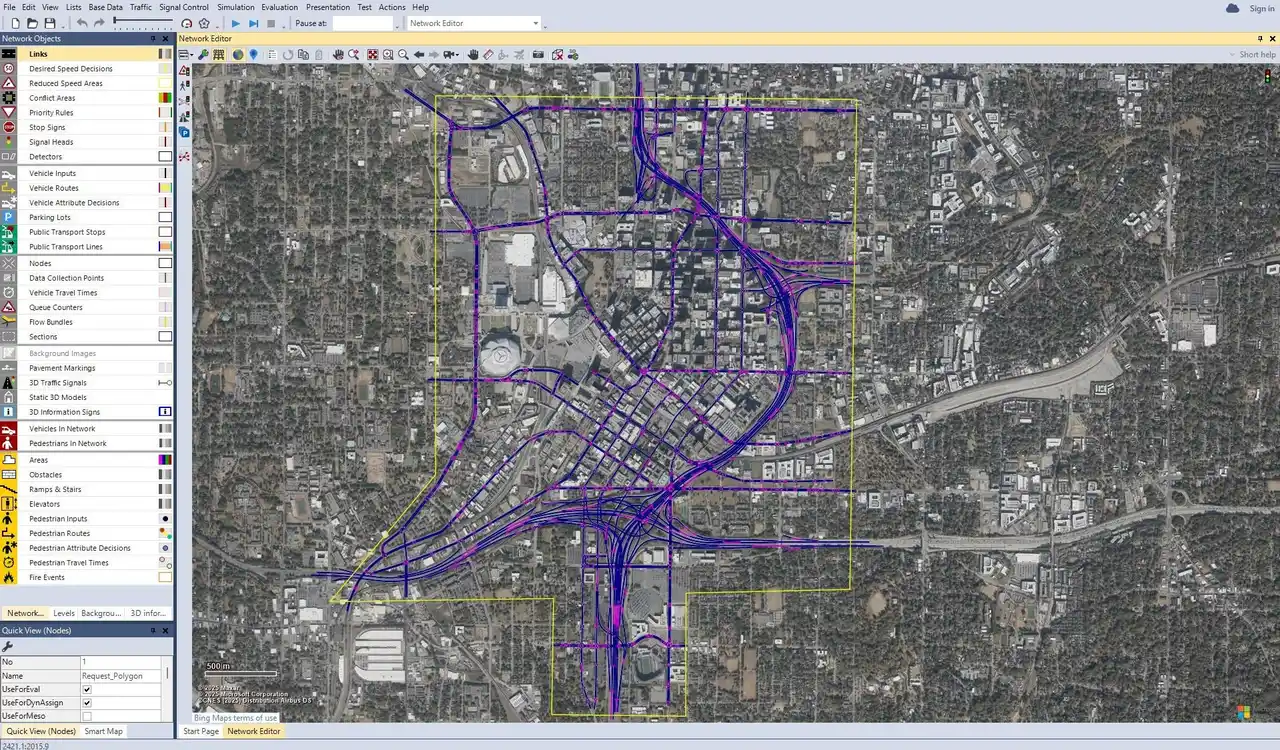
Task: Uncheck the UseForEval checkbox
Action: click(87, 690)
